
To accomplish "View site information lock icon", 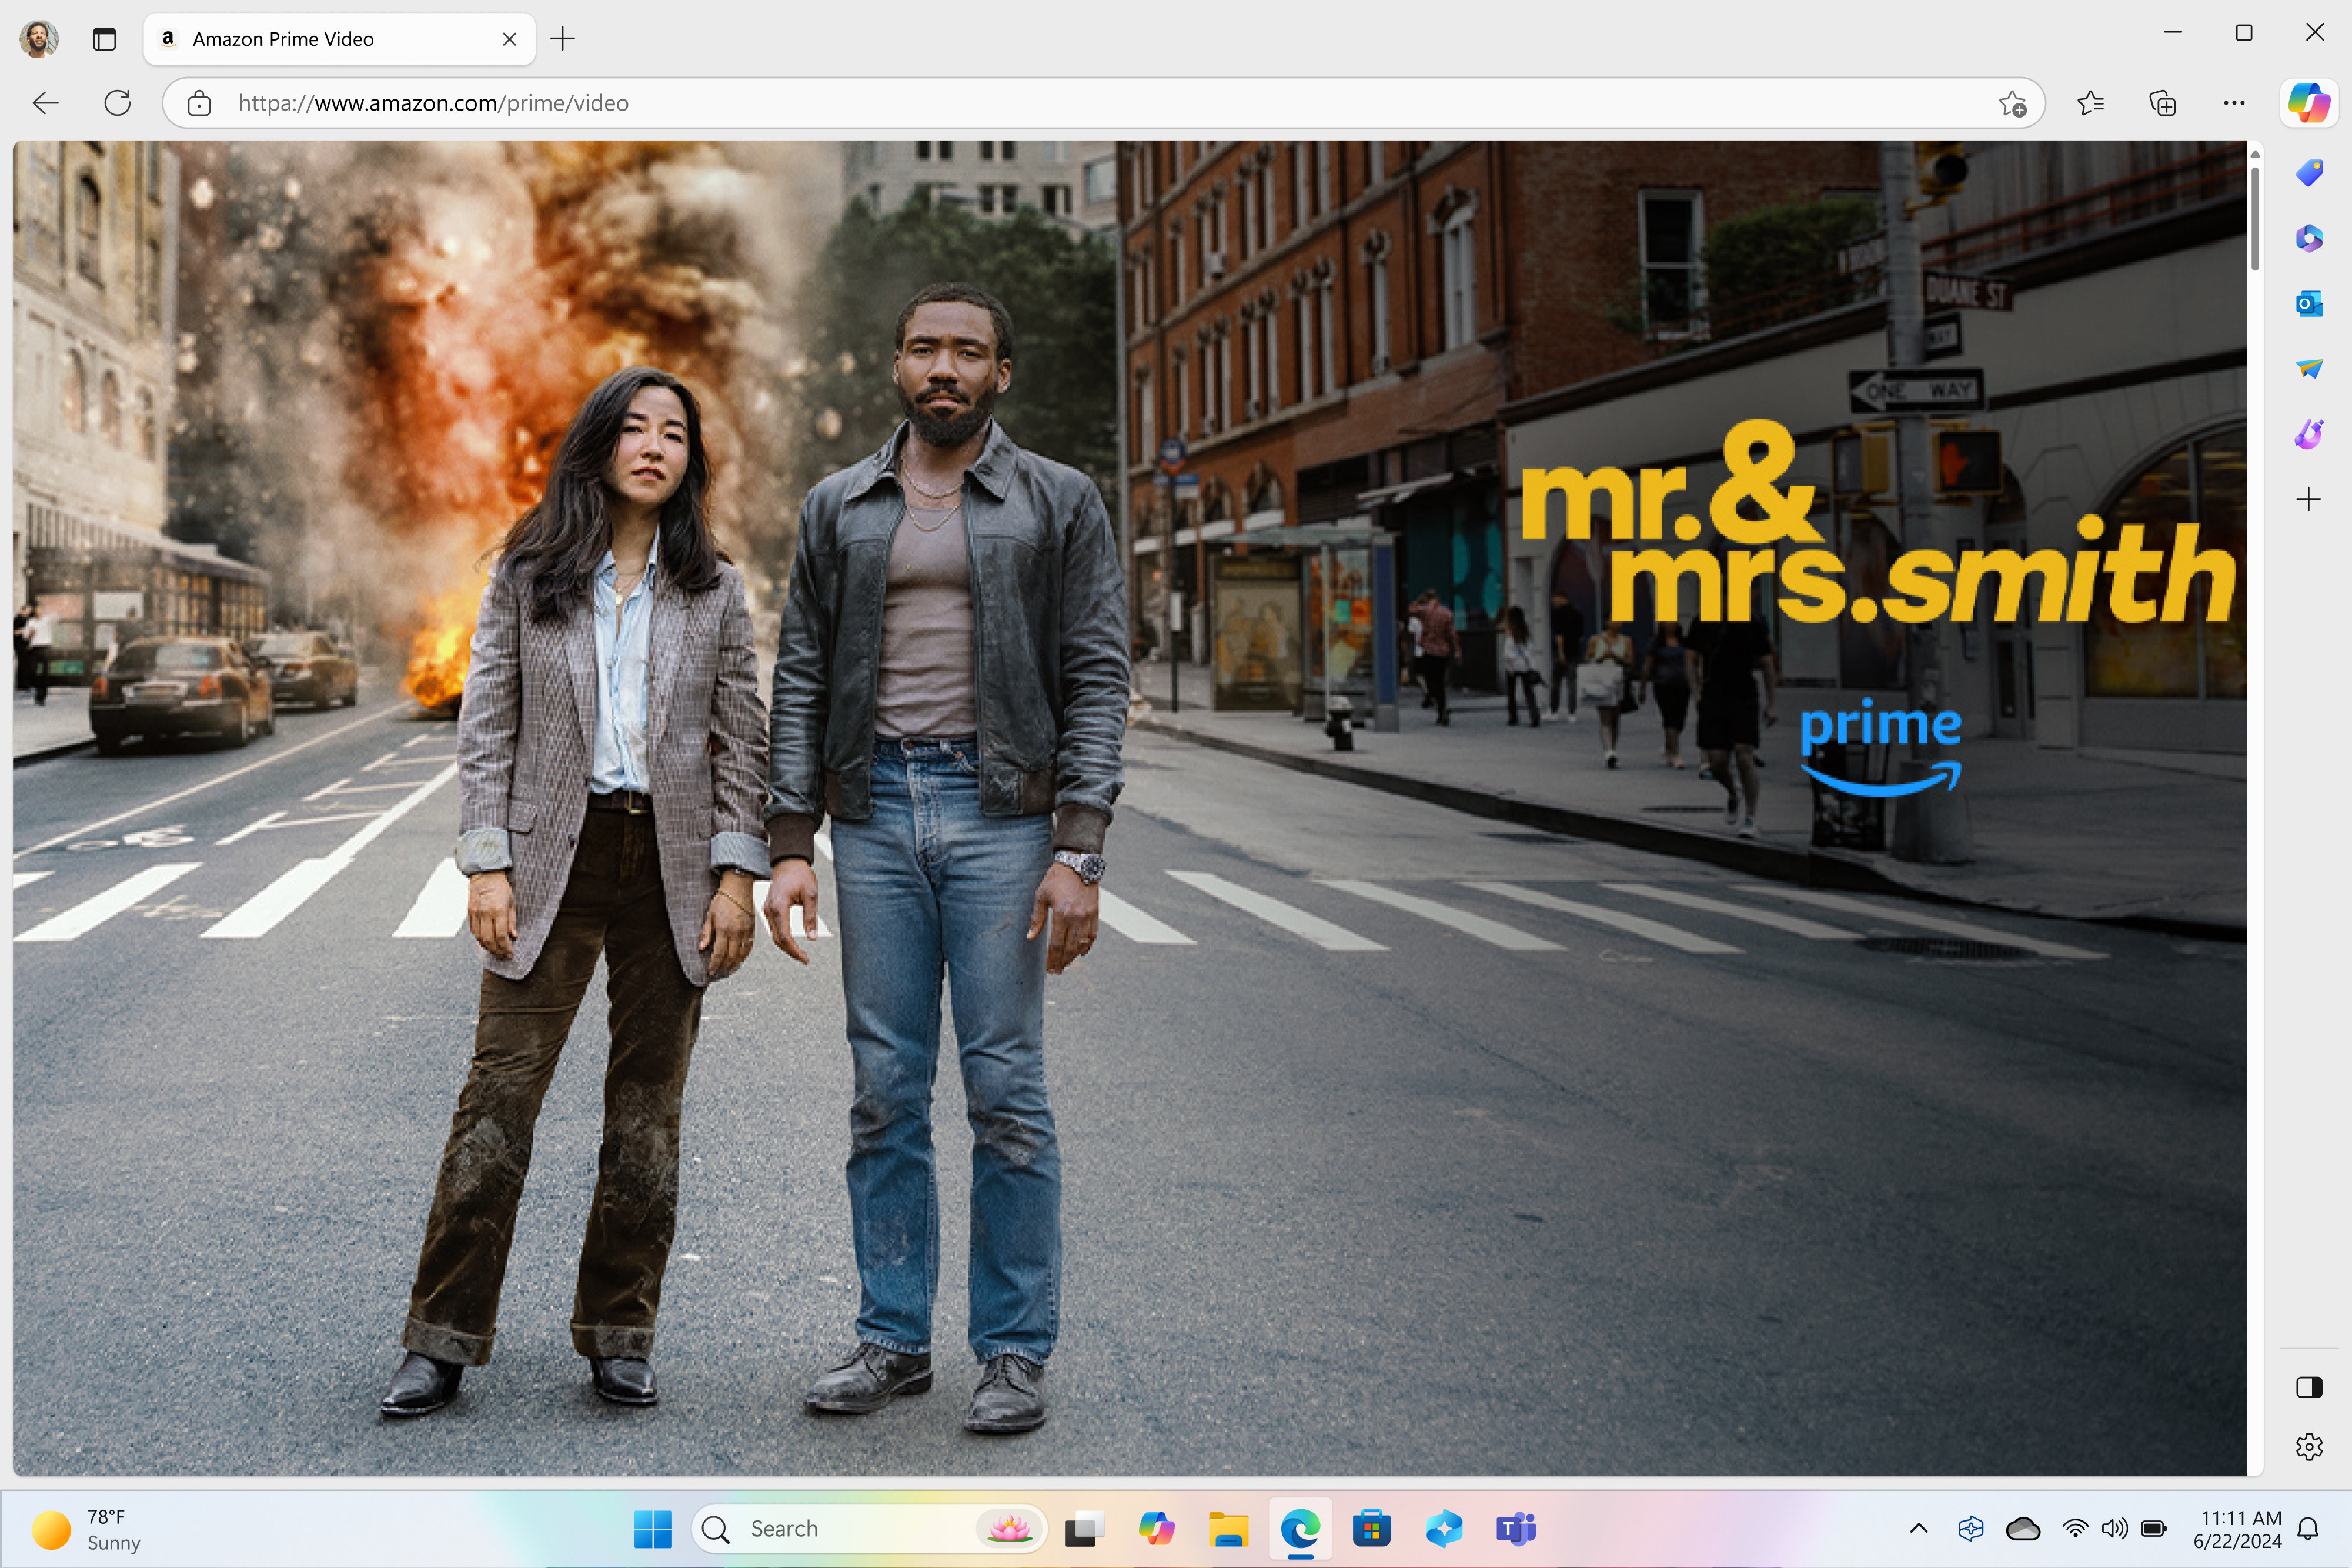I will pos(199,103).
